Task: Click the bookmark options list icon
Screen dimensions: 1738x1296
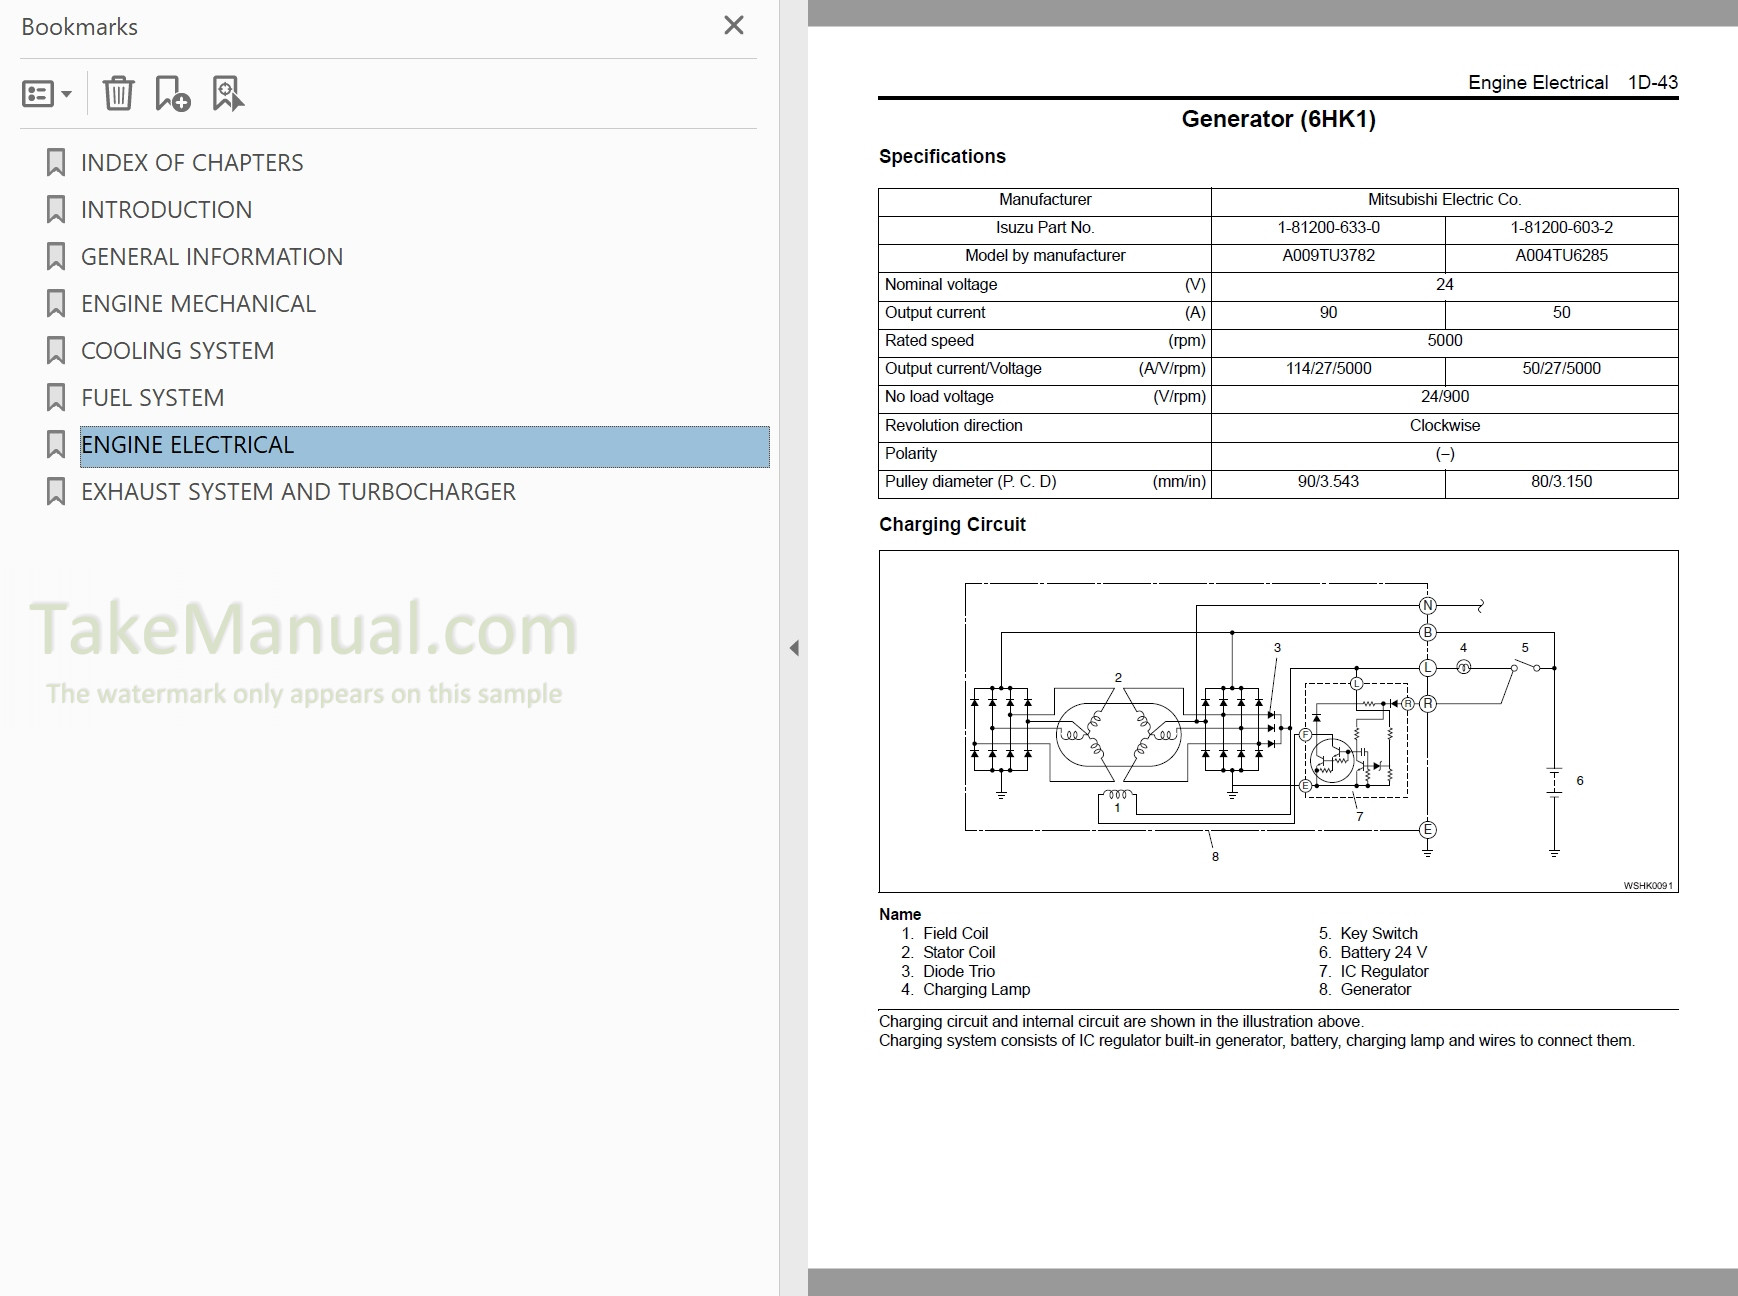Action: pos(37,93)
